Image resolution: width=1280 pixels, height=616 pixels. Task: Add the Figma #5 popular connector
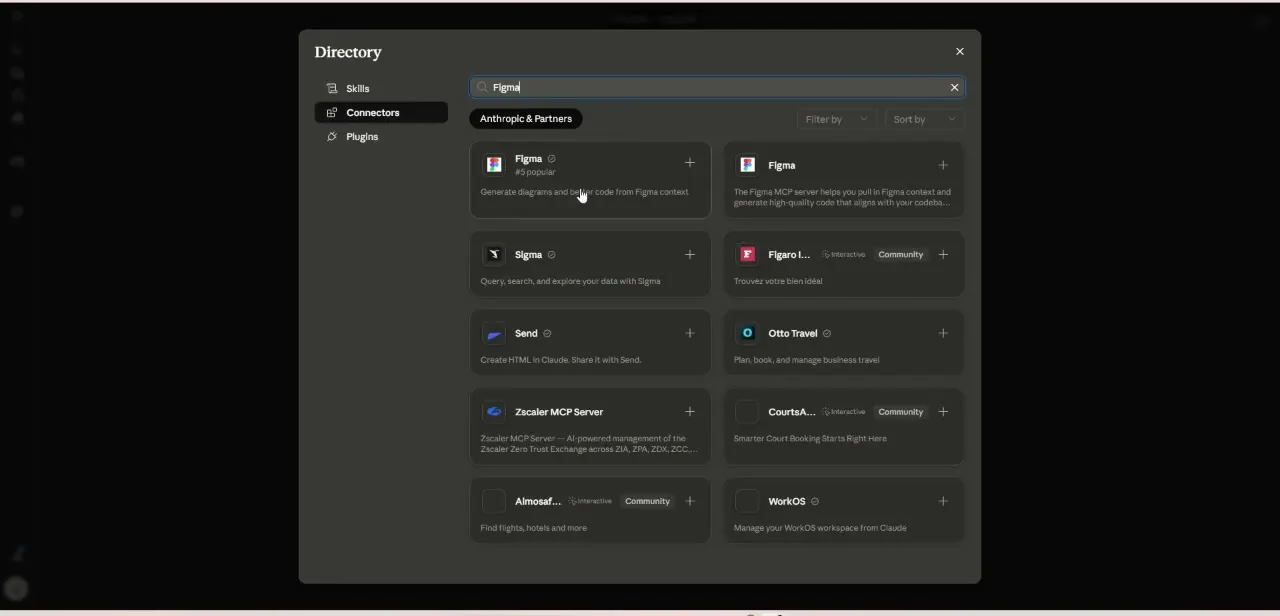coord(690,162)
